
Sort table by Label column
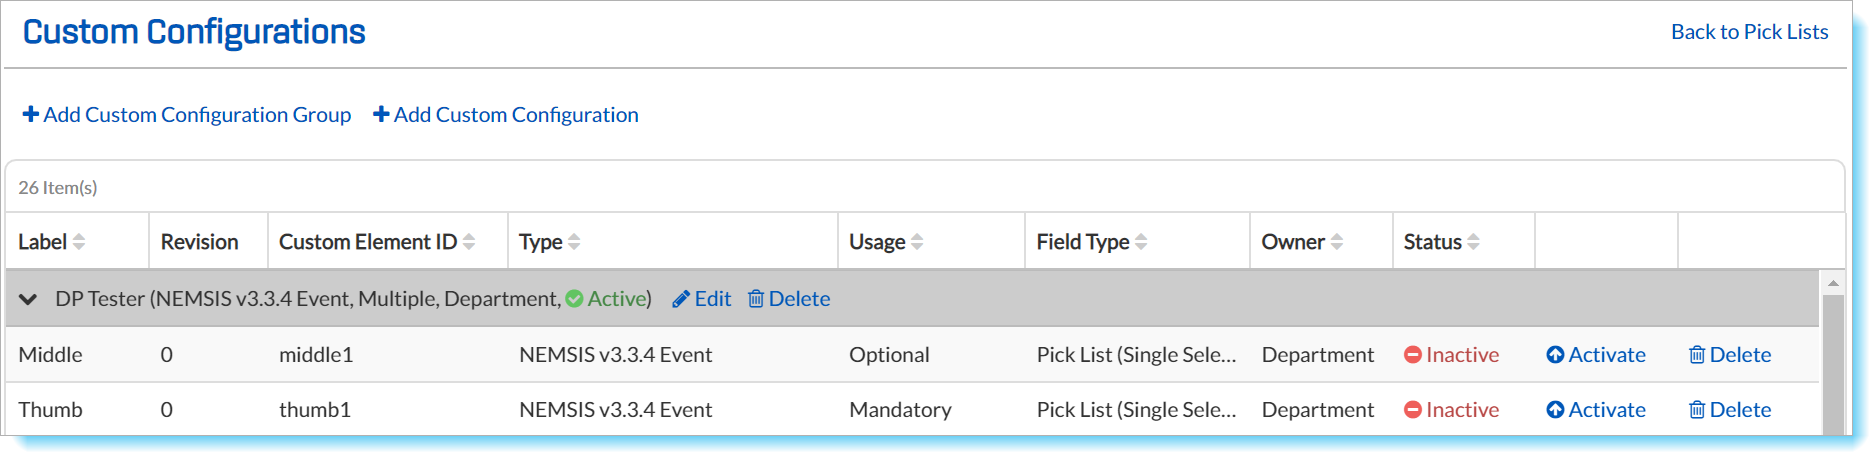tap(79, 242)
